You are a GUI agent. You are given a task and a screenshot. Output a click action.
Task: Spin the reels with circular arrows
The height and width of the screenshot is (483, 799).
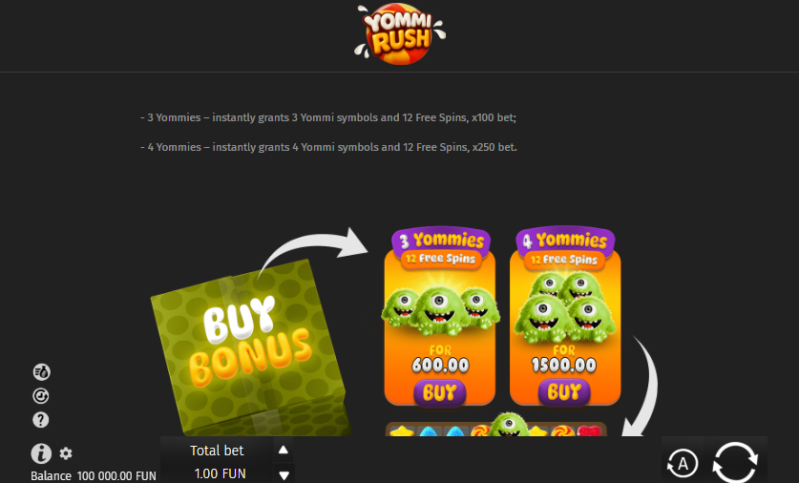click(735, 462)
